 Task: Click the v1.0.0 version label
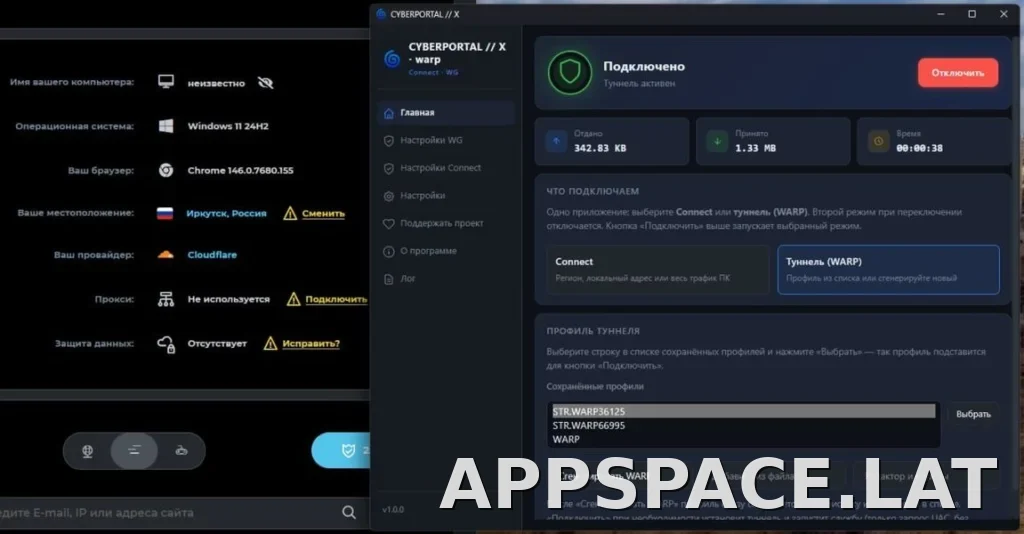tap(393, 509)
